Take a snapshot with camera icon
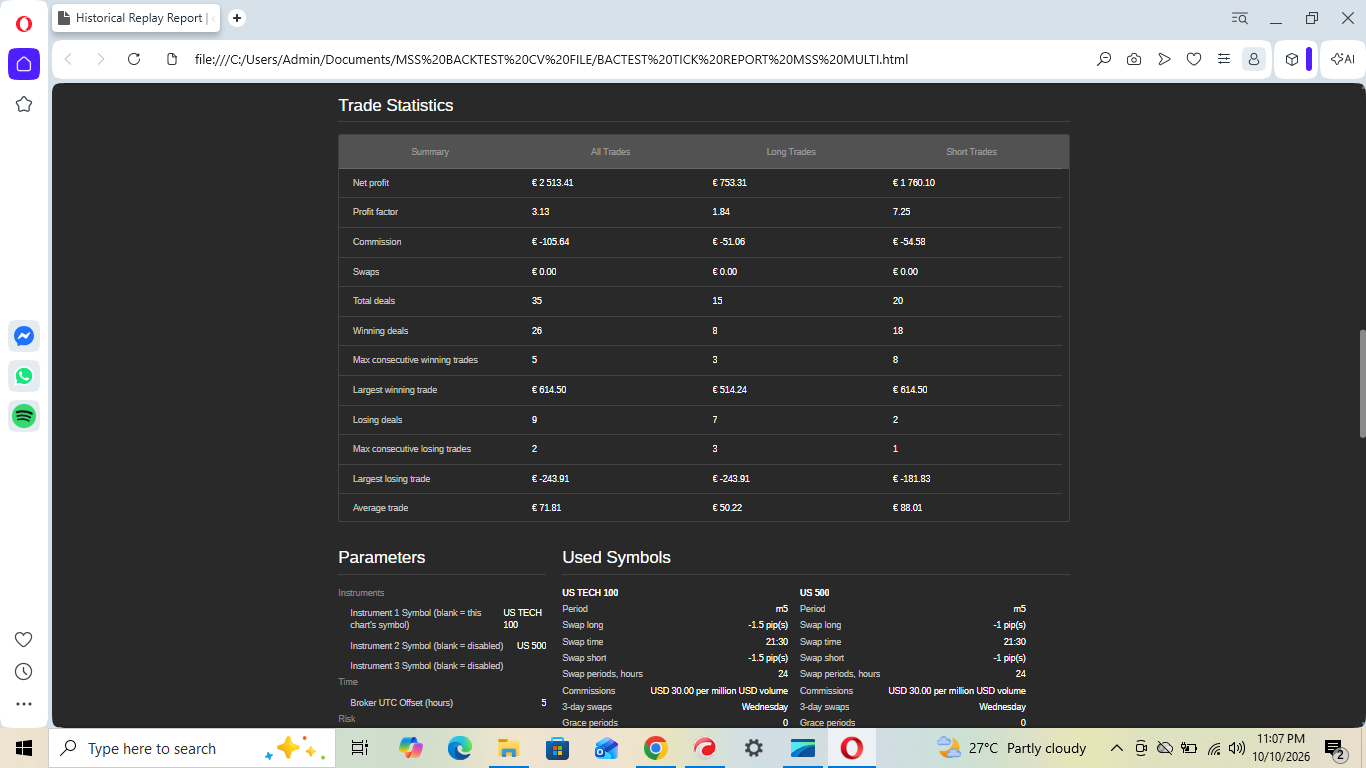This screenshot has height=768, width=1366. (1134, 59)
